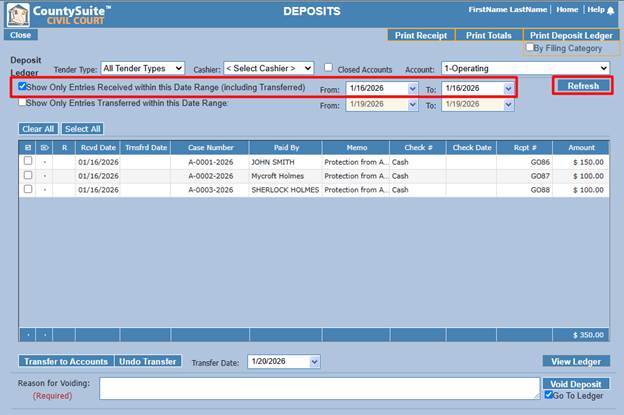Open Transferred To 1/19/2026 date arrow
Viewport: 624px width, 415px height.
pos(509,105)
